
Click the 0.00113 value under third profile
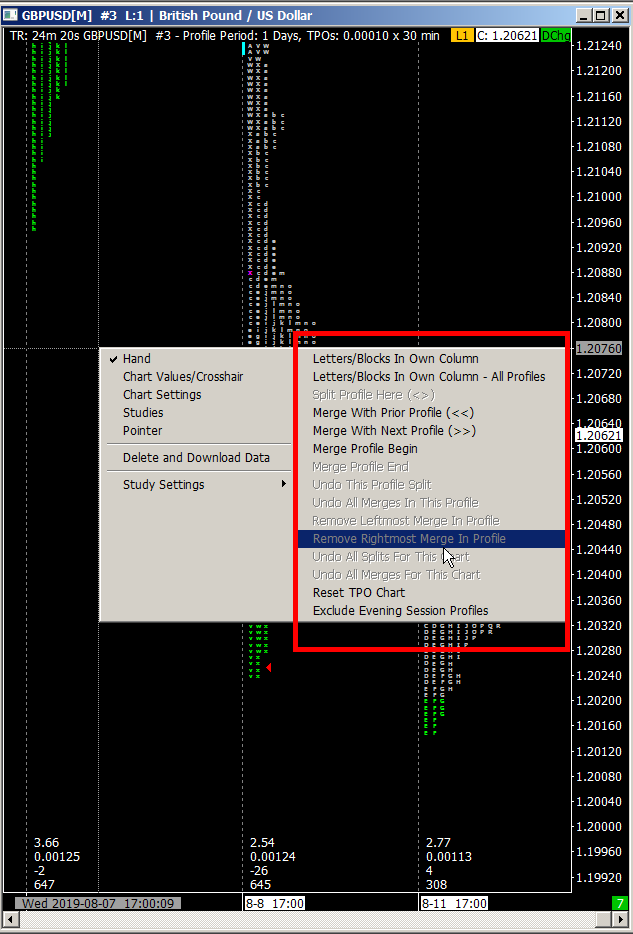pos(448,857)
